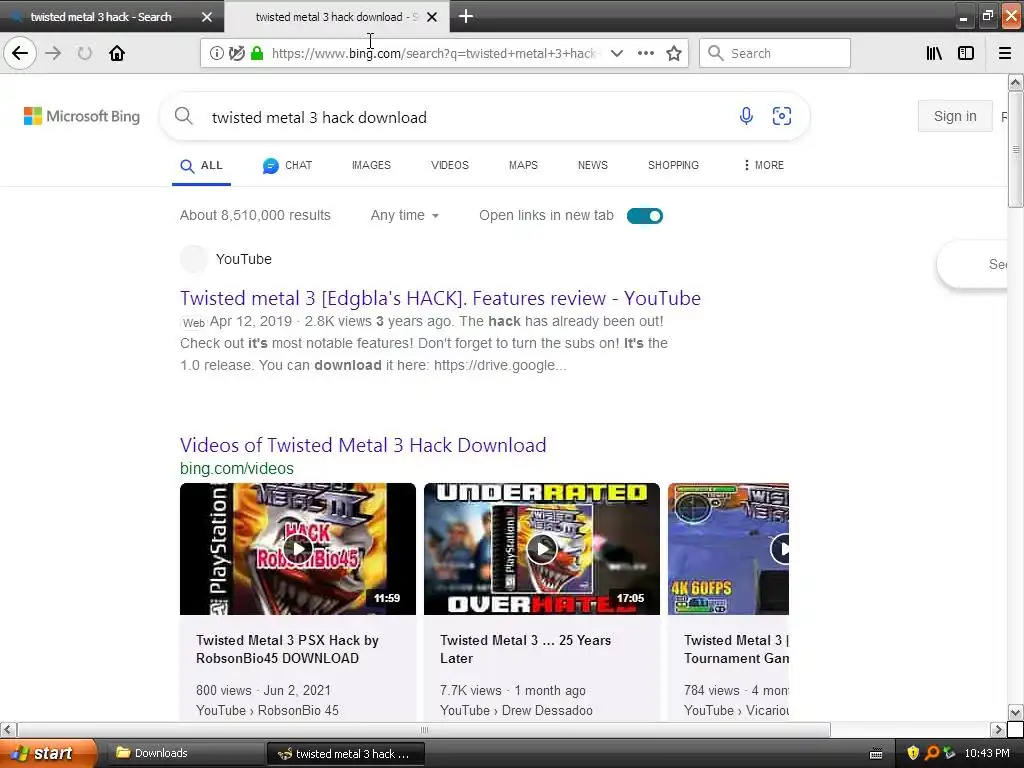
Task: Click the vertical scrollbar down arrow
Action: (x=1015, y=712)
